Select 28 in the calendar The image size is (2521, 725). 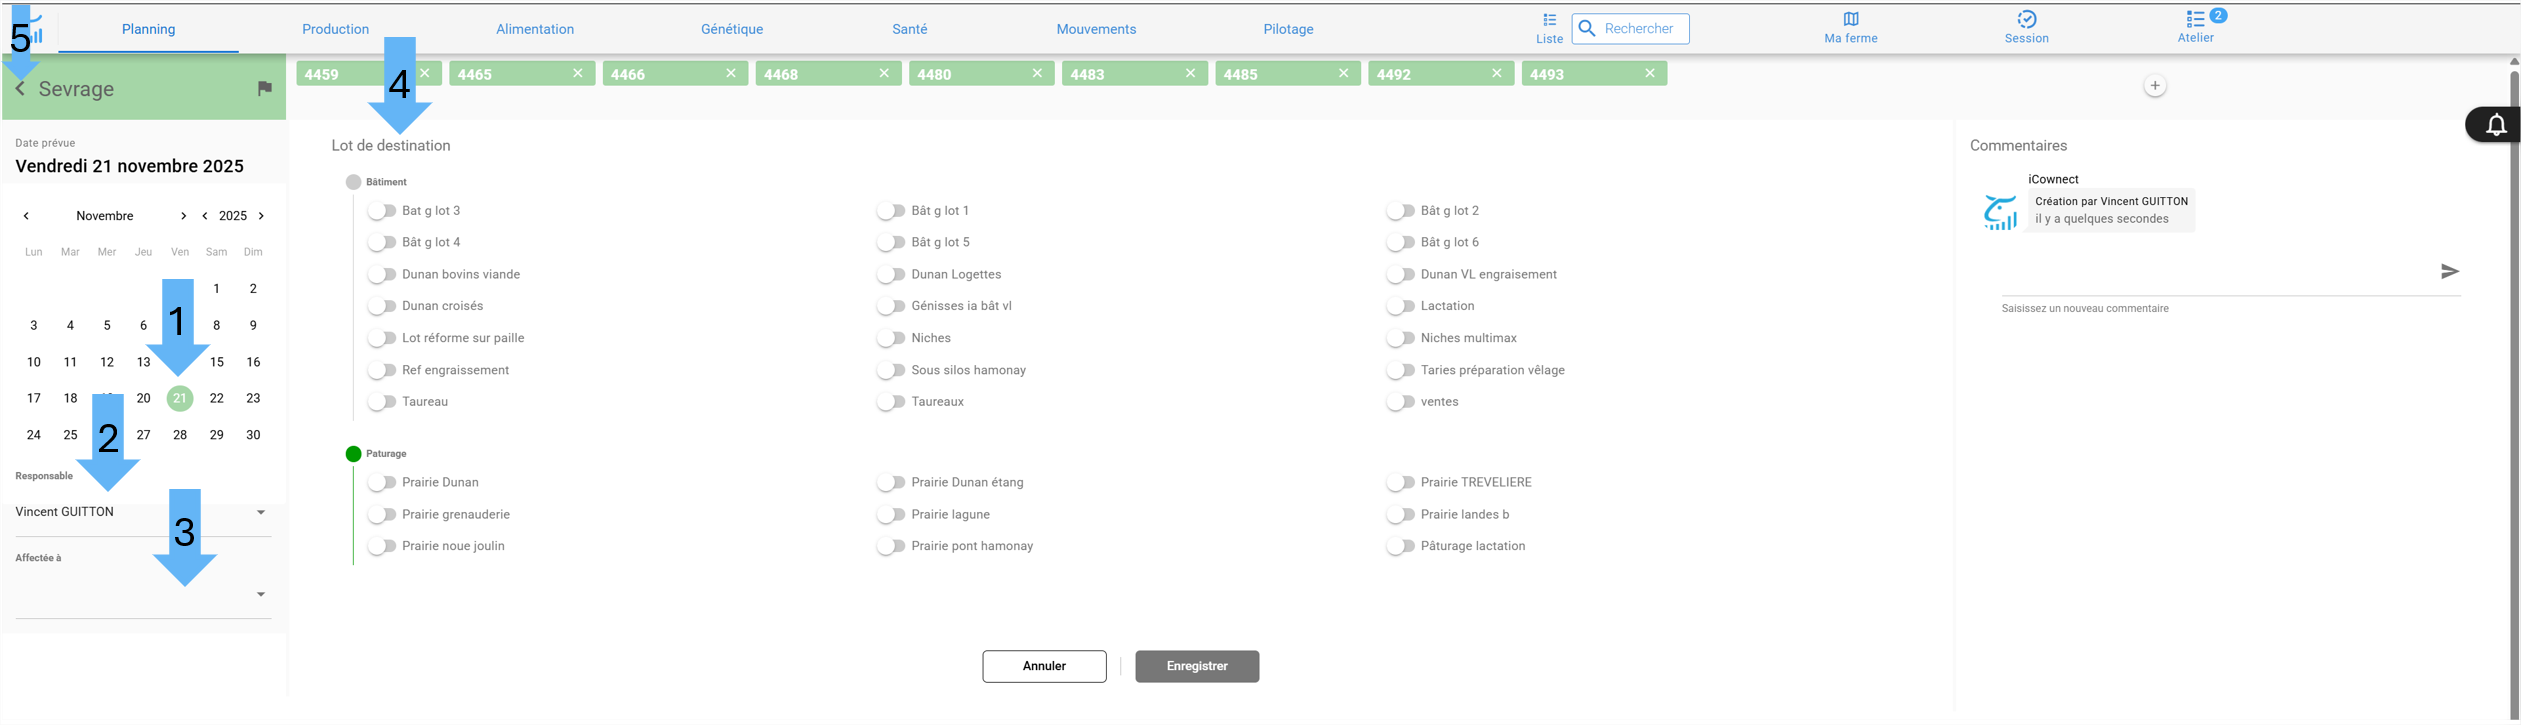[180, 435]
